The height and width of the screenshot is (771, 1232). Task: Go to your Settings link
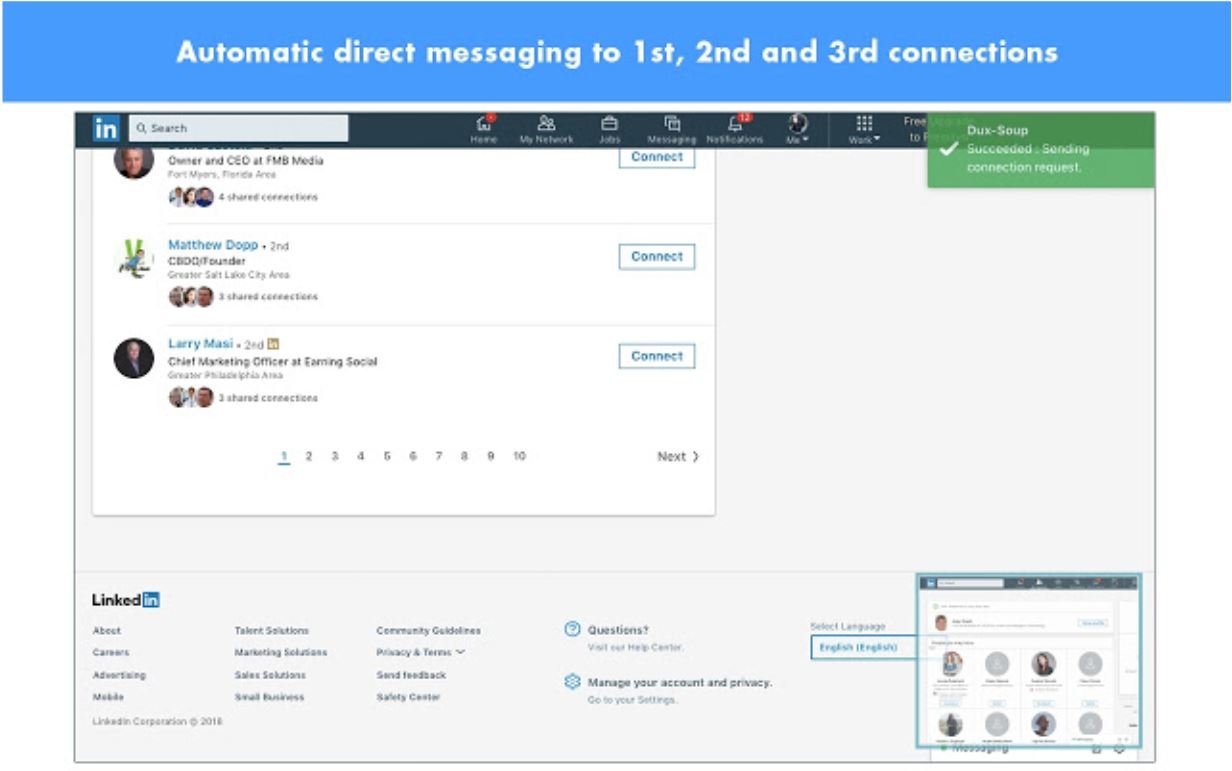tap(632, 700)
